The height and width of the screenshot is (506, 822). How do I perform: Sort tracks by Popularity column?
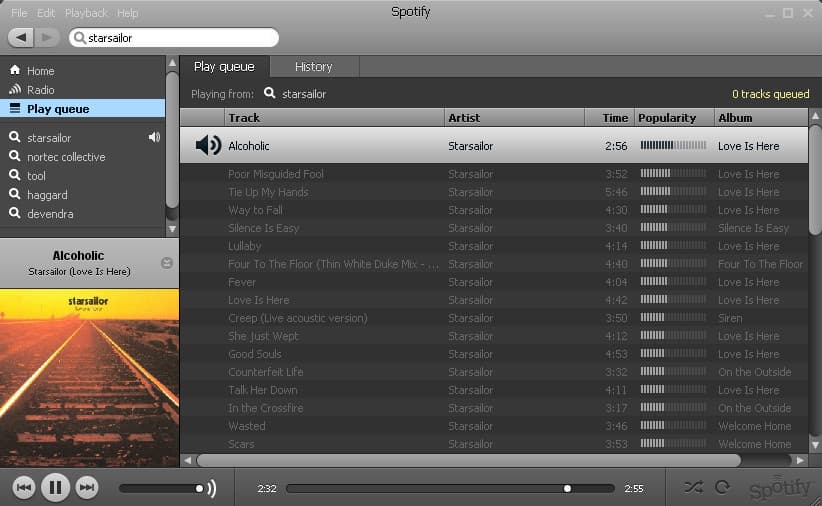pyautogui.click(x=667, y=118)
